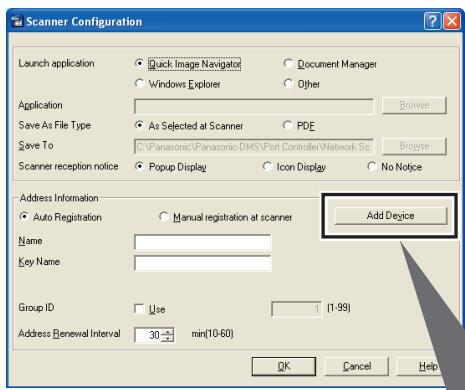
Task: Click the Browse button beside Save To
Action: click(x=414, y=146)
